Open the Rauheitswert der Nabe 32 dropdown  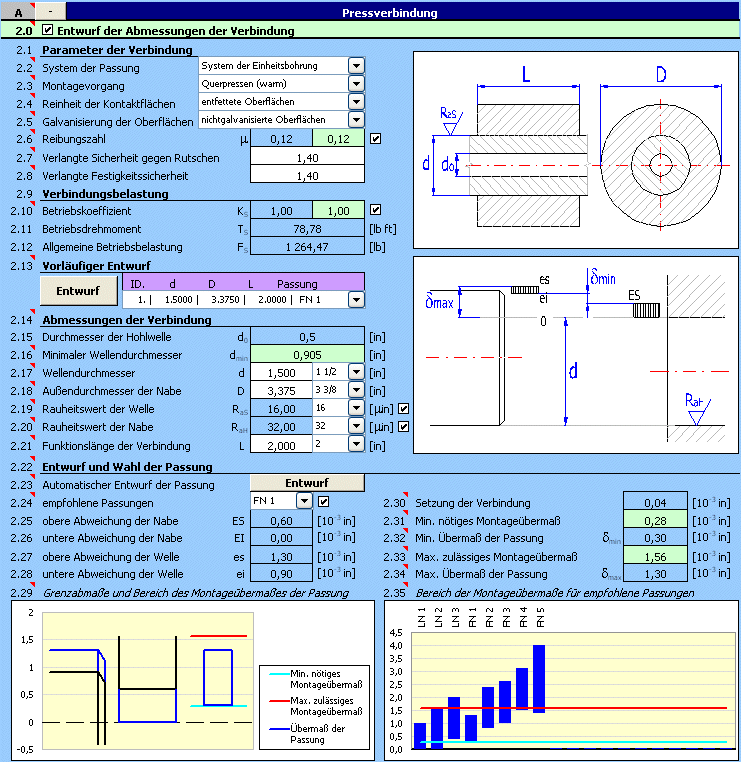356,426
